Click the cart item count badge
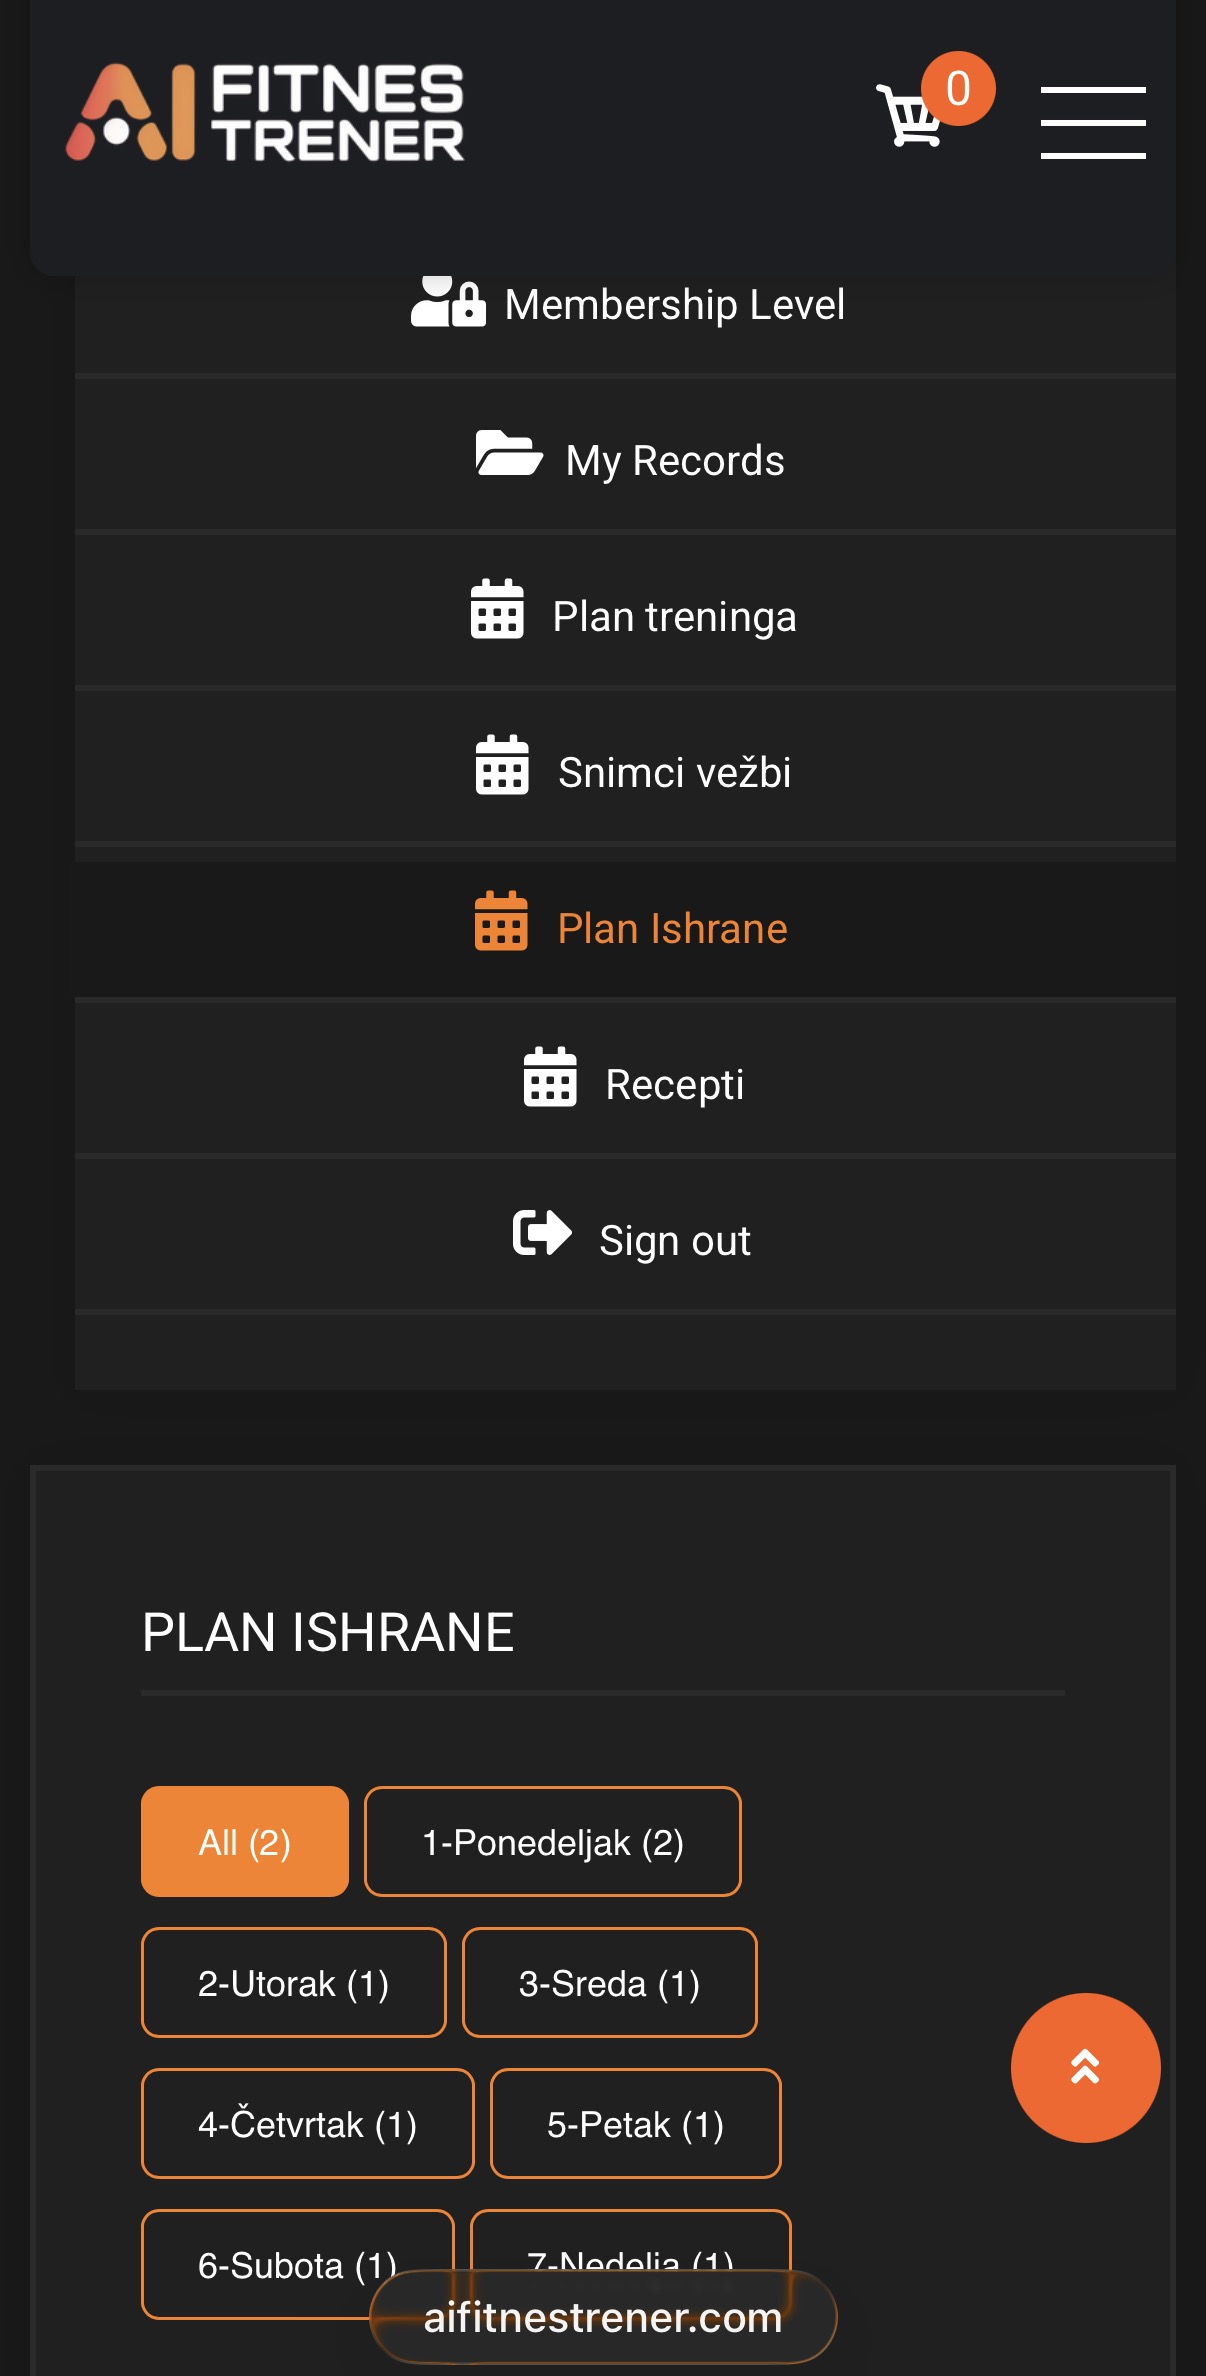The width and height of the screenshot is (1206, 2376). (957, 88)
